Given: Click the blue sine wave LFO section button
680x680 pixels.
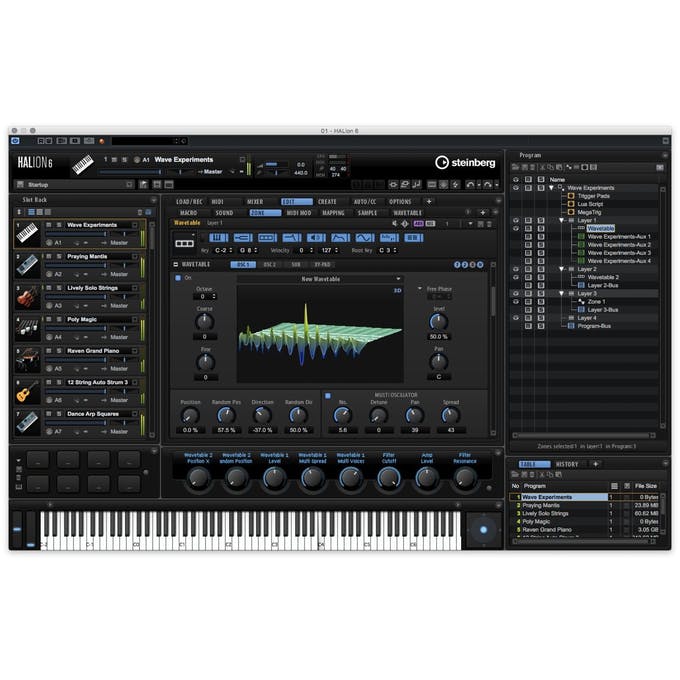Looking at the screenshot, I should tap(365, 238).
